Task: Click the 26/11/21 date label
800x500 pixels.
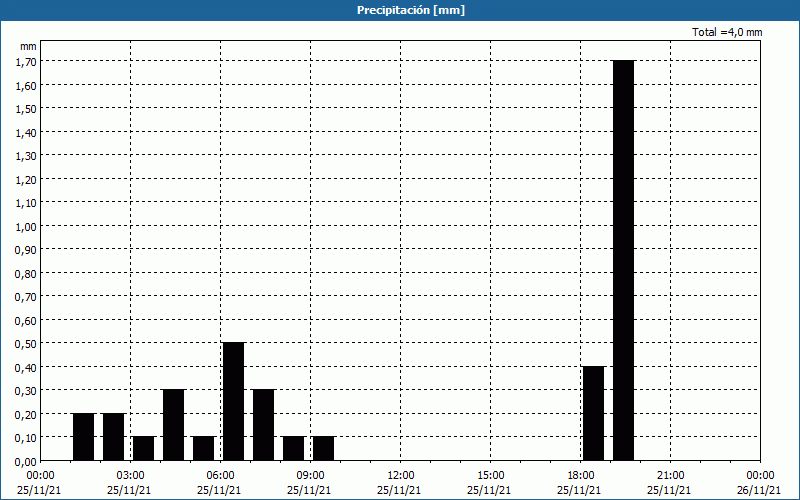Action: [x=759, y=490]
